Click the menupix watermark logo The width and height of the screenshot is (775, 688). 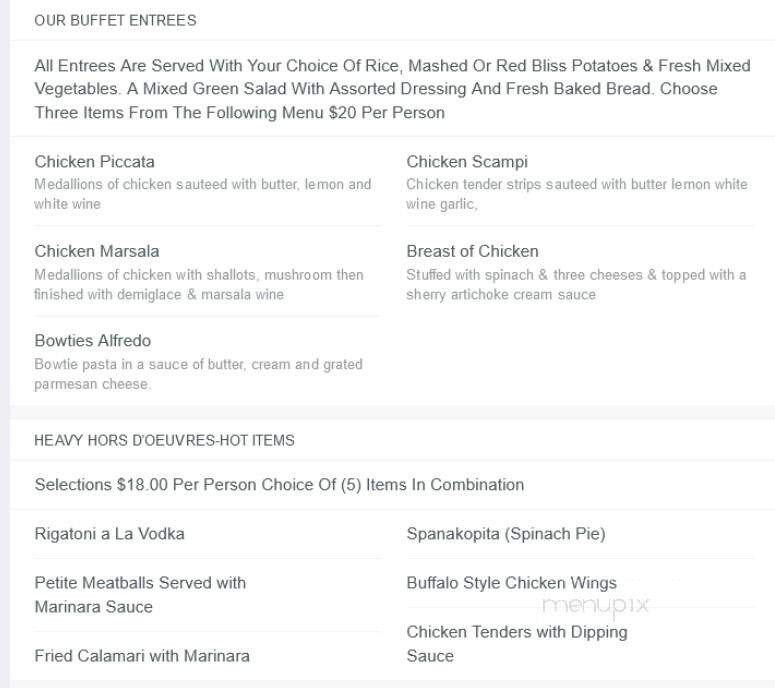[596, 606]
